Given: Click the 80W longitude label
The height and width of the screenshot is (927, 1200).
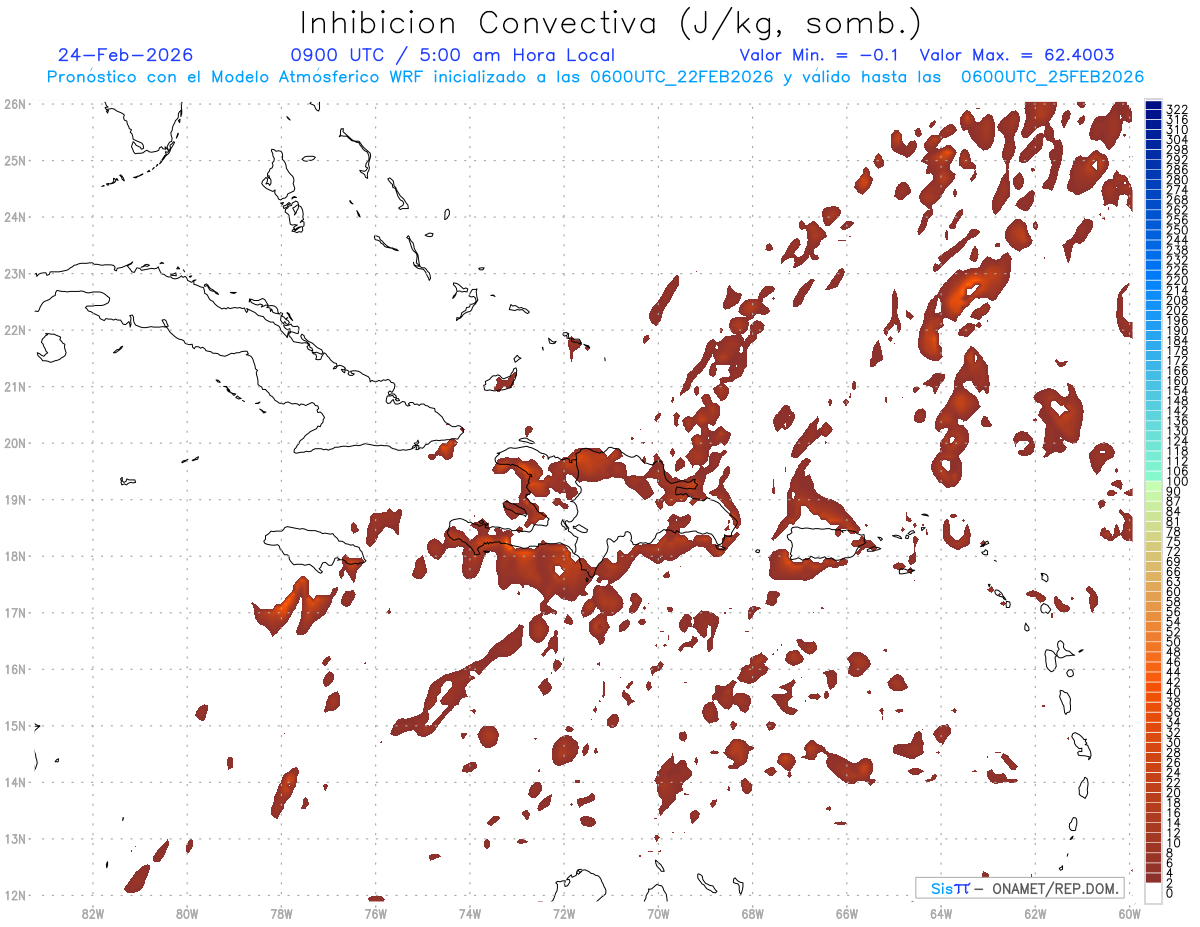Looking at the screenshot, I should point(186,913).
